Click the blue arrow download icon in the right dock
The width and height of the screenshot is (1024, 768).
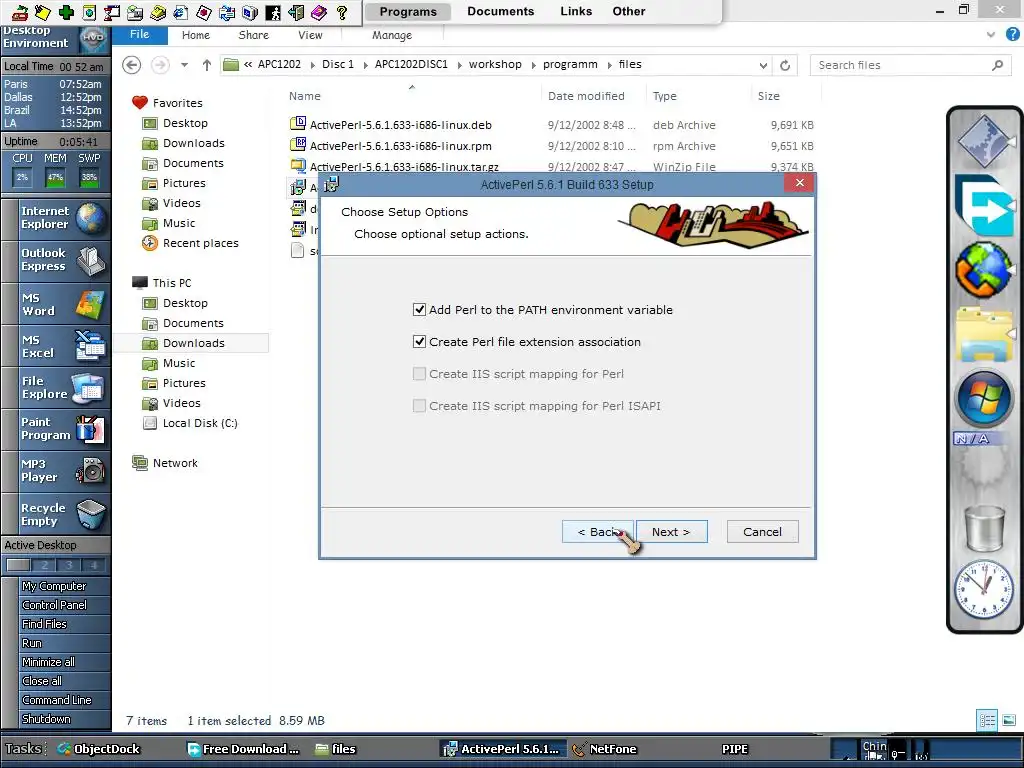point(985,204)
